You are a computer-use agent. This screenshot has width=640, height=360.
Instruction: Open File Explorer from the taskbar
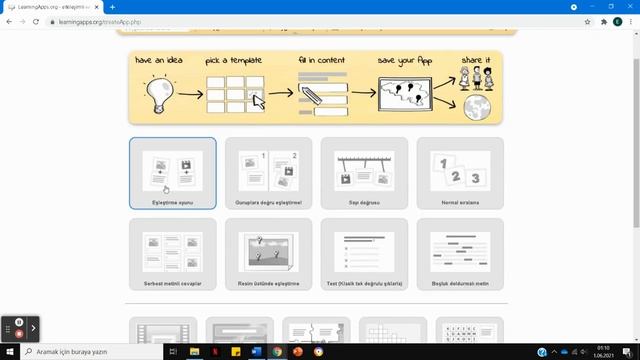tap(194, 351)
